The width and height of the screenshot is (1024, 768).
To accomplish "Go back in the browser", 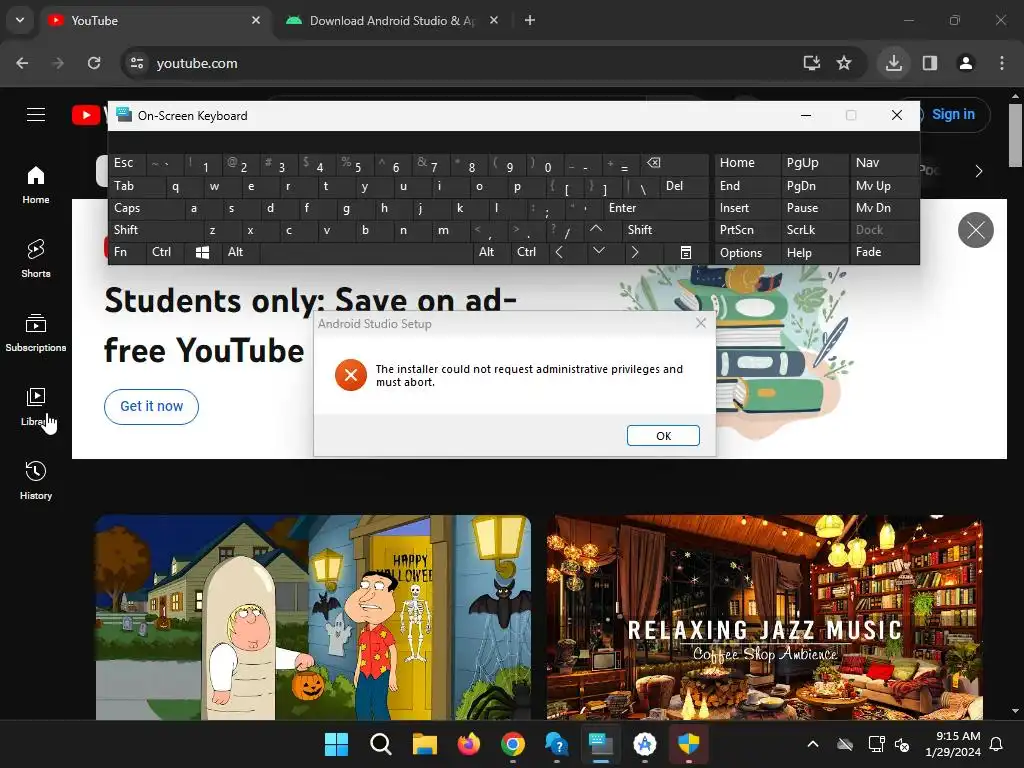I will click(x=22, y=63).
